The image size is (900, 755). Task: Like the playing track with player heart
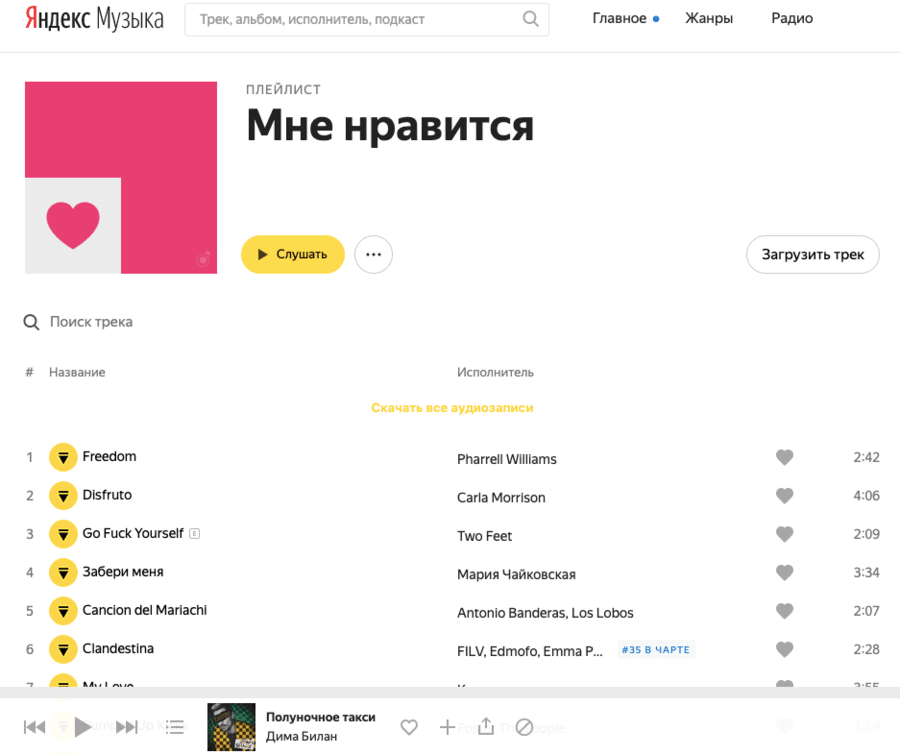[x=409, y=727]
